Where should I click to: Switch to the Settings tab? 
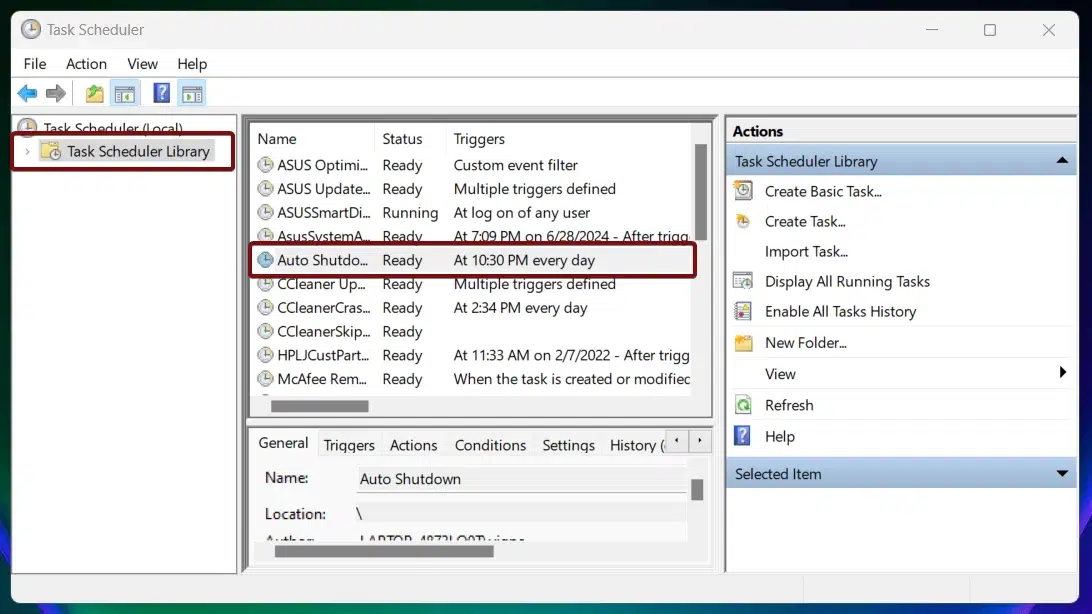(568, 445)
